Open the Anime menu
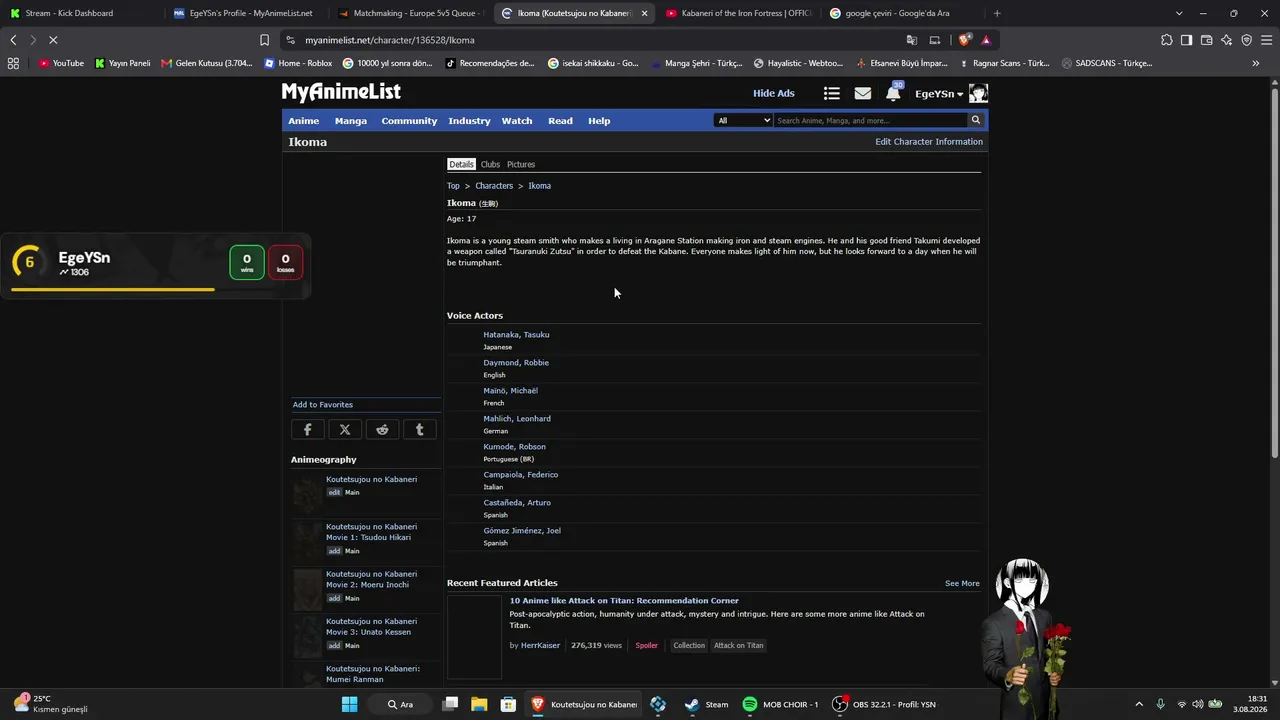 304,121
